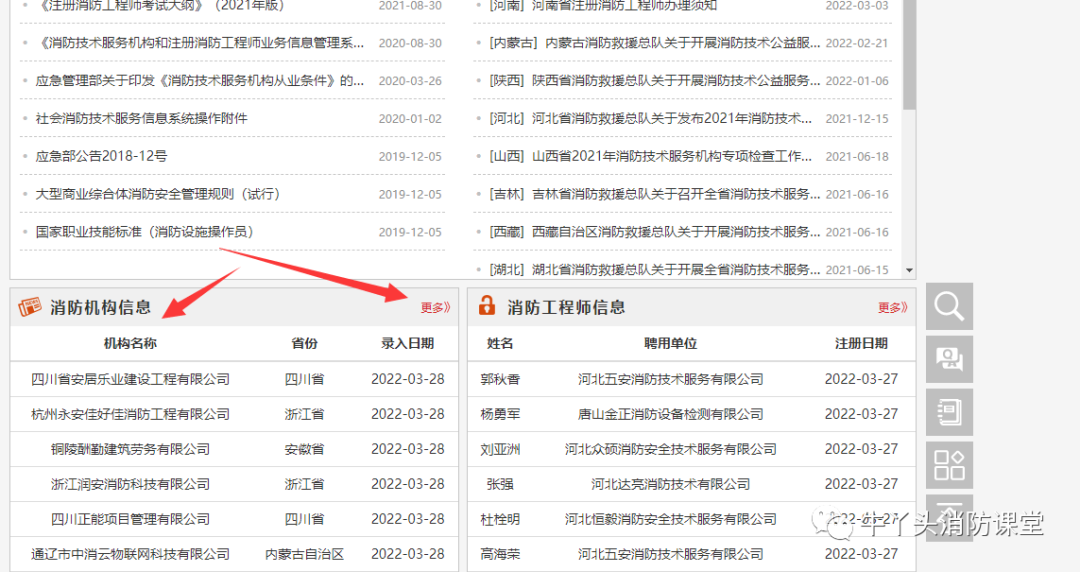This screenshot has width=1080, height=572.
Task: Select 四川省安居乐业建设工程有限公司 row
Action: click(234, 379)
